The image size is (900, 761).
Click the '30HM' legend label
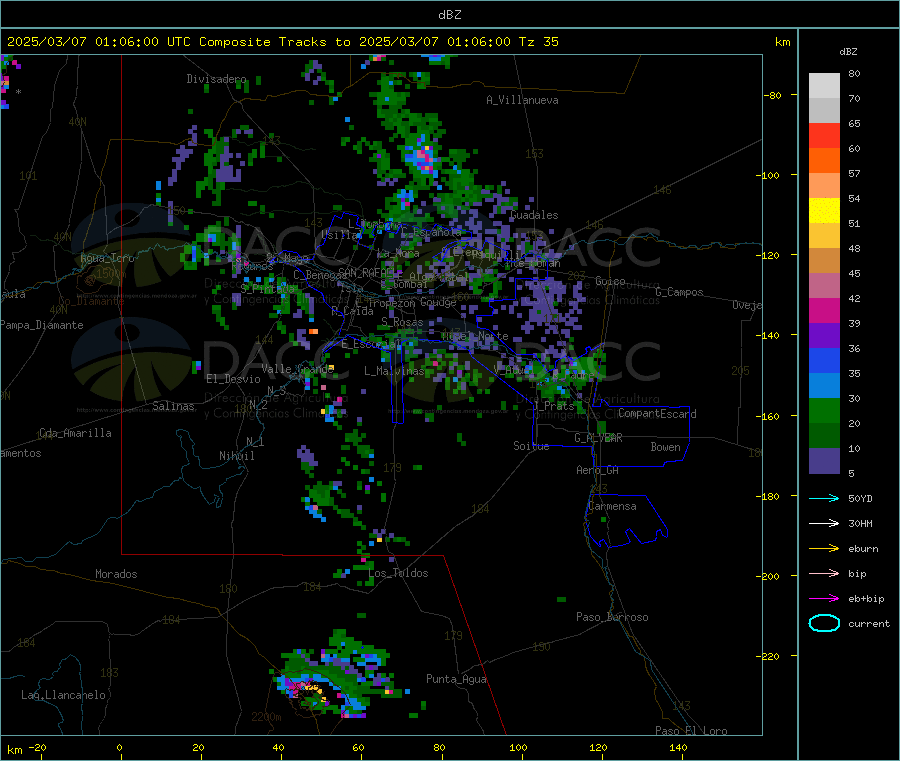(860, 523)
